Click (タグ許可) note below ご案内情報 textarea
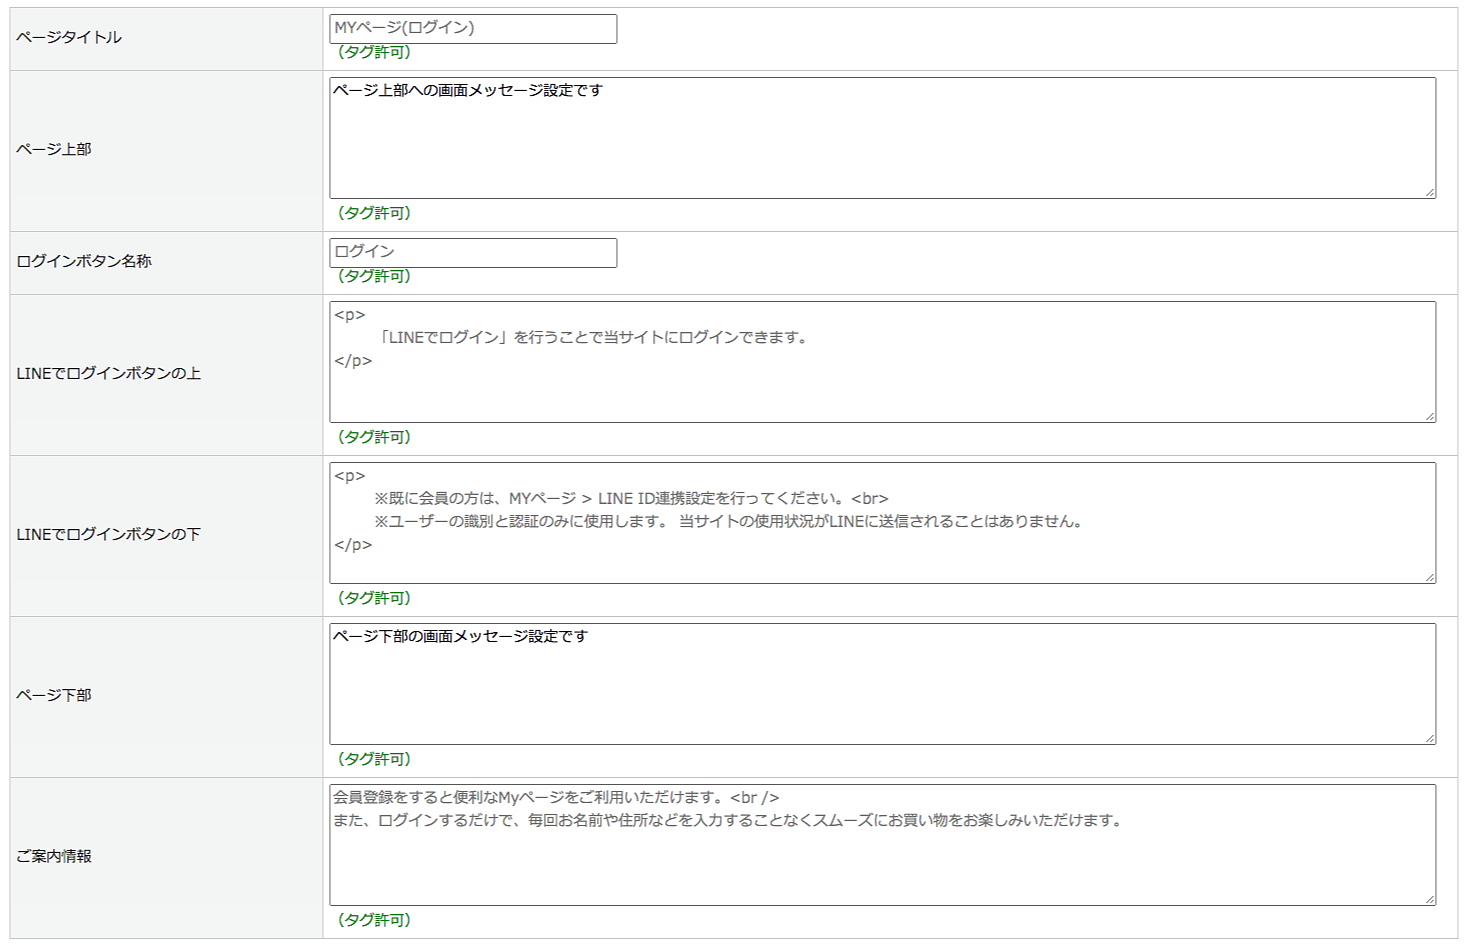The height and width of the screenshot is (948, 1467). pyautogui.click(x=374, y=920)
